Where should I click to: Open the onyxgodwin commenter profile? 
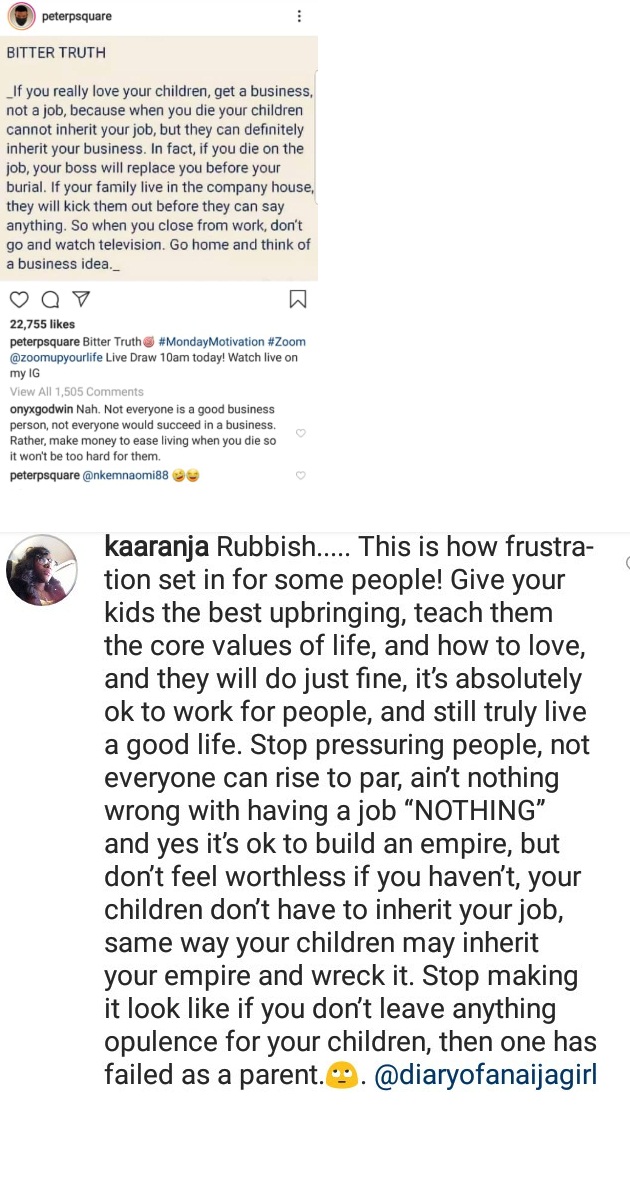pos(41,410)
